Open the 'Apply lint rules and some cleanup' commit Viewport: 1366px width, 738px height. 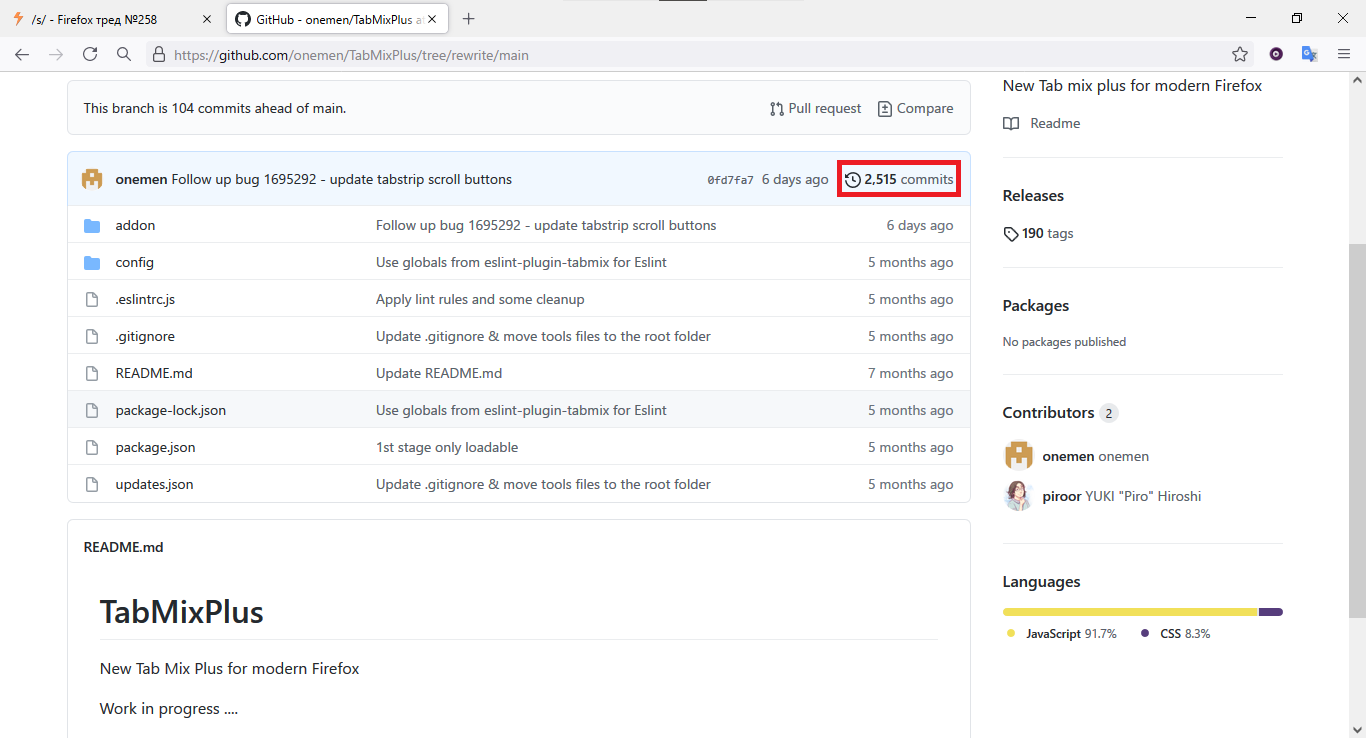pyautogui.click(x=480, y=299)
